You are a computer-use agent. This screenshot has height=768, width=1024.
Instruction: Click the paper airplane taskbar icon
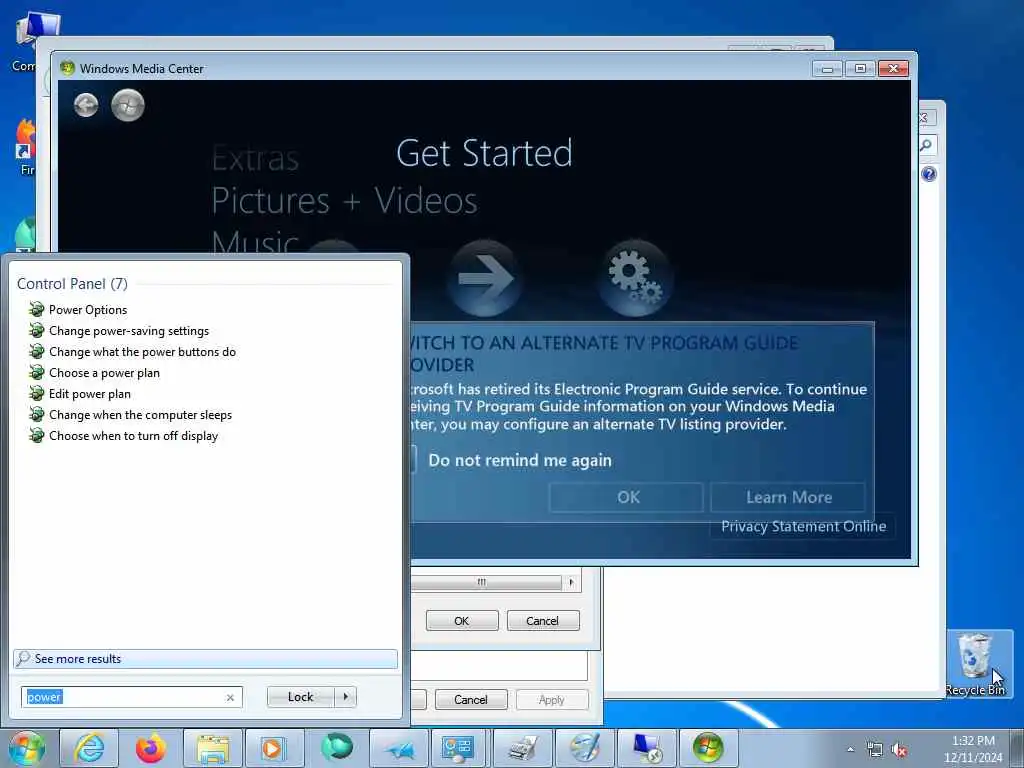coord(398,748)
